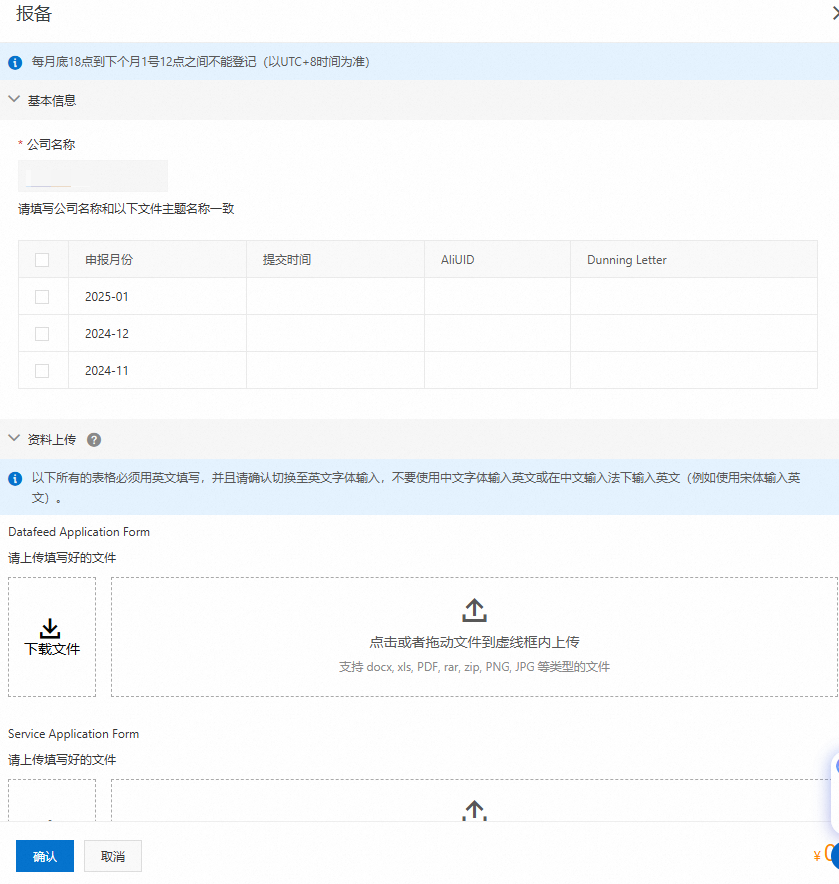The width and height of the screenshot is (839, 884).
Task: Click the 确认 button
Action: [x=45, y=856]
